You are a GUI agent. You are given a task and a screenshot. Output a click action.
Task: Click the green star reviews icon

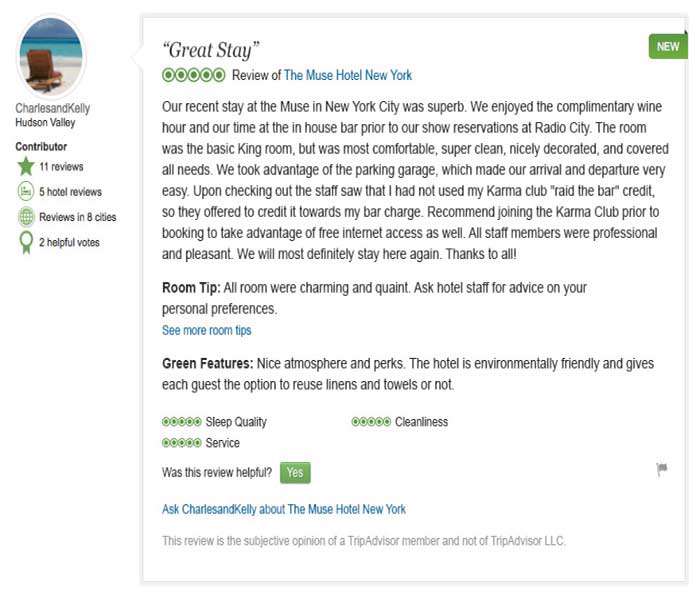point(26,167)
